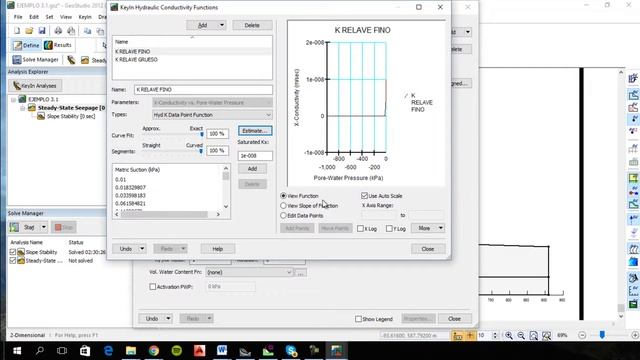Select View Function radio button
The image size is (640, 360).
tap(283, 196)
